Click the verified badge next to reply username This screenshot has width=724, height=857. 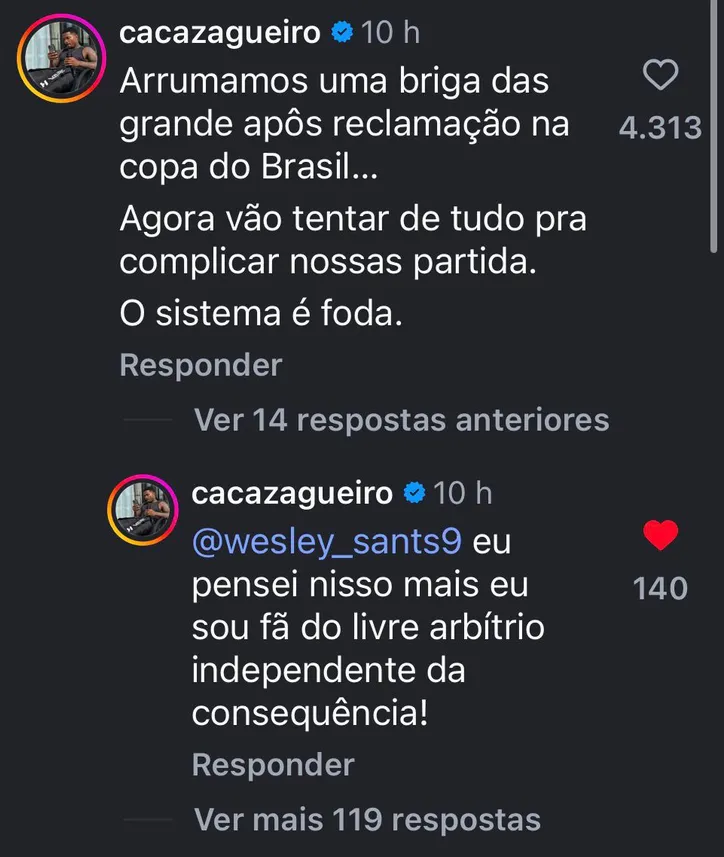tap(410, 491)
